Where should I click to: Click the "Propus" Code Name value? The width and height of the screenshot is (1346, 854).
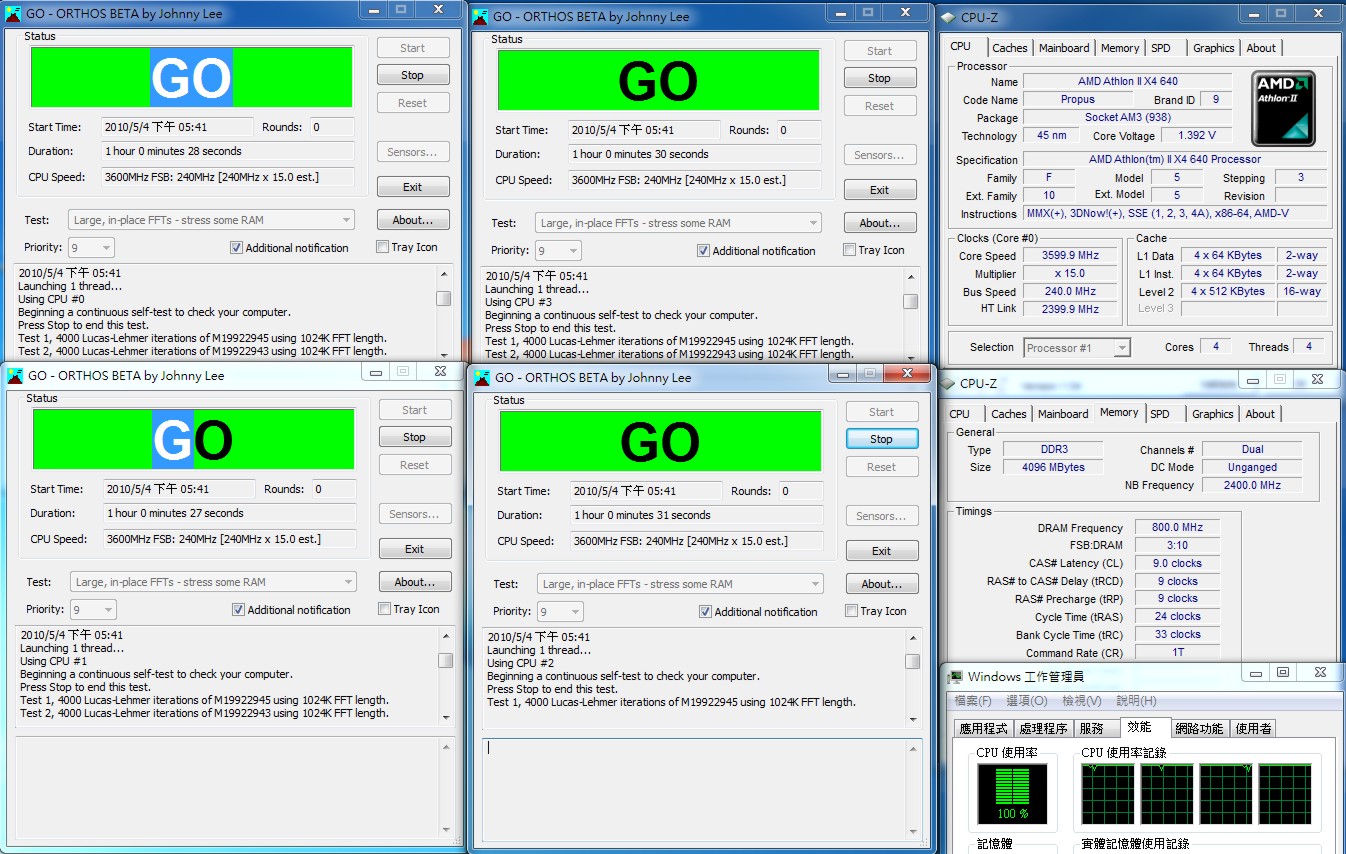point(1078,100)
